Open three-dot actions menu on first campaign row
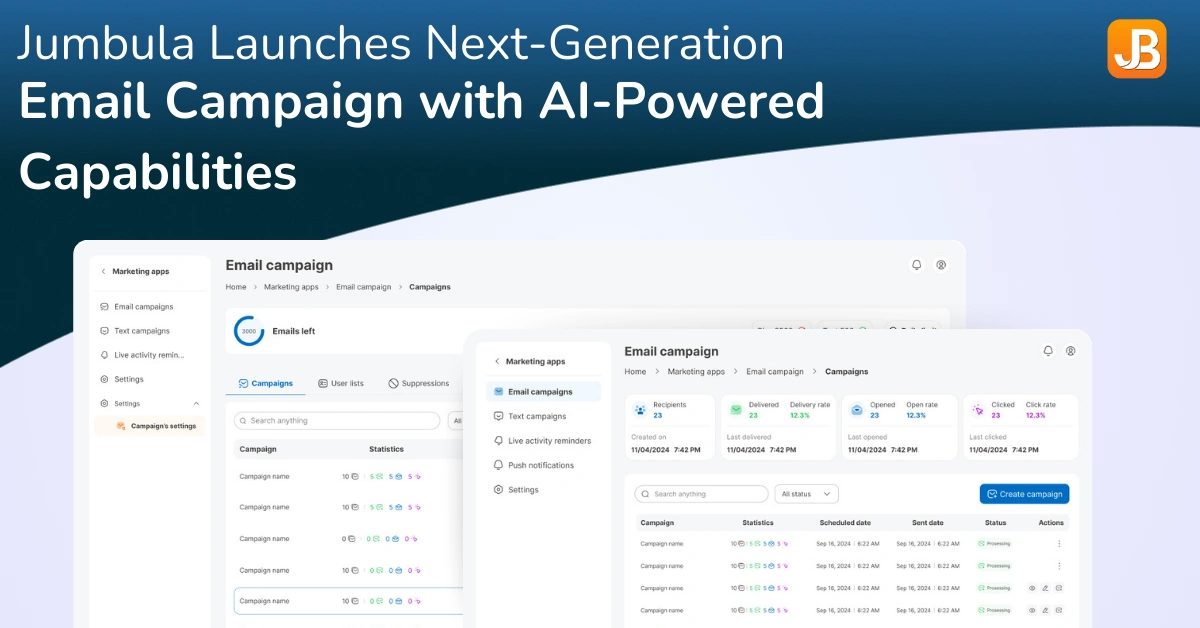Image resolution: width=1200 pixels, height=628 pixels. point(1059,544)
